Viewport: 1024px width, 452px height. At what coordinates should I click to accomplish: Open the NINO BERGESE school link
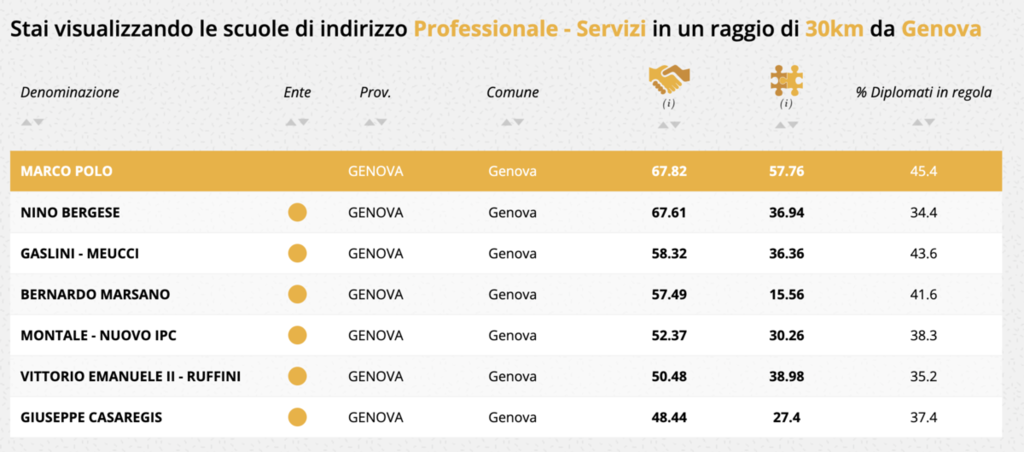tap(72, 212)
